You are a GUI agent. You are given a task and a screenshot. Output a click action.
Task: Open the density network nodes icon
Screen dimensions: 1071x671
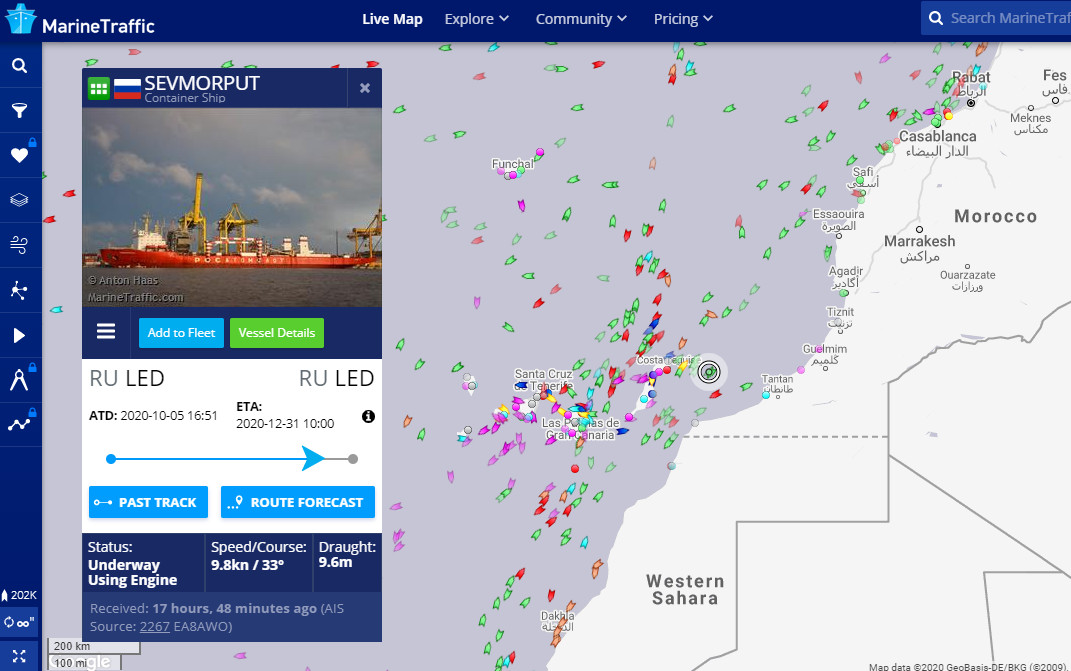(20, 290)
